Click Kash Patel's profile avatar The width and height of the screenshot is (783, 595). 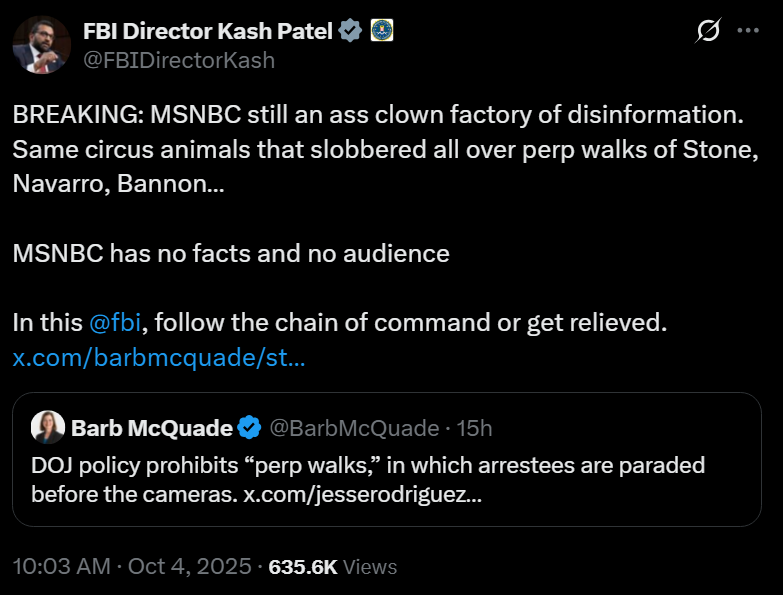click(41, 45)
